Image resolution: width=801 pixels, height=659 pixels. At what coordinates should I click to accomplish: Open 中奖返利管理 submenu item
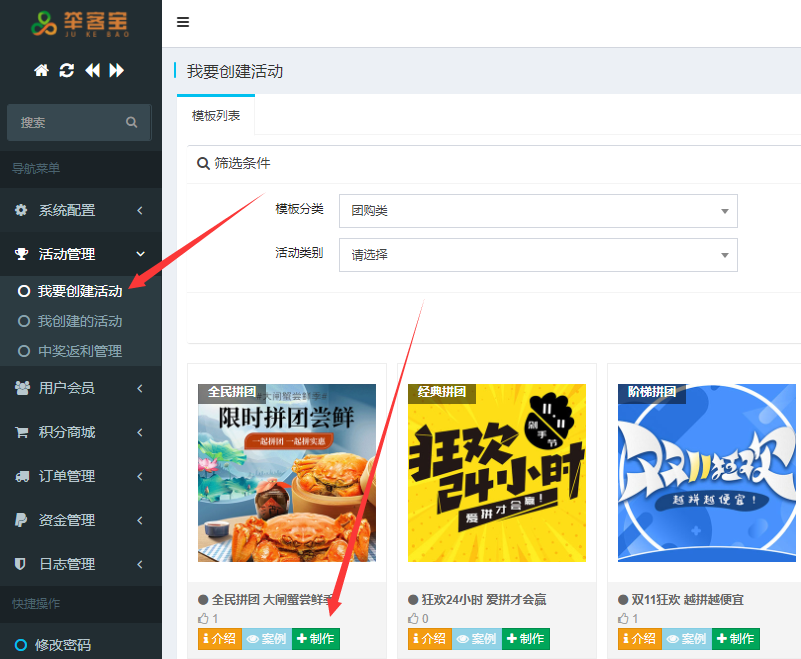(80, 351)
